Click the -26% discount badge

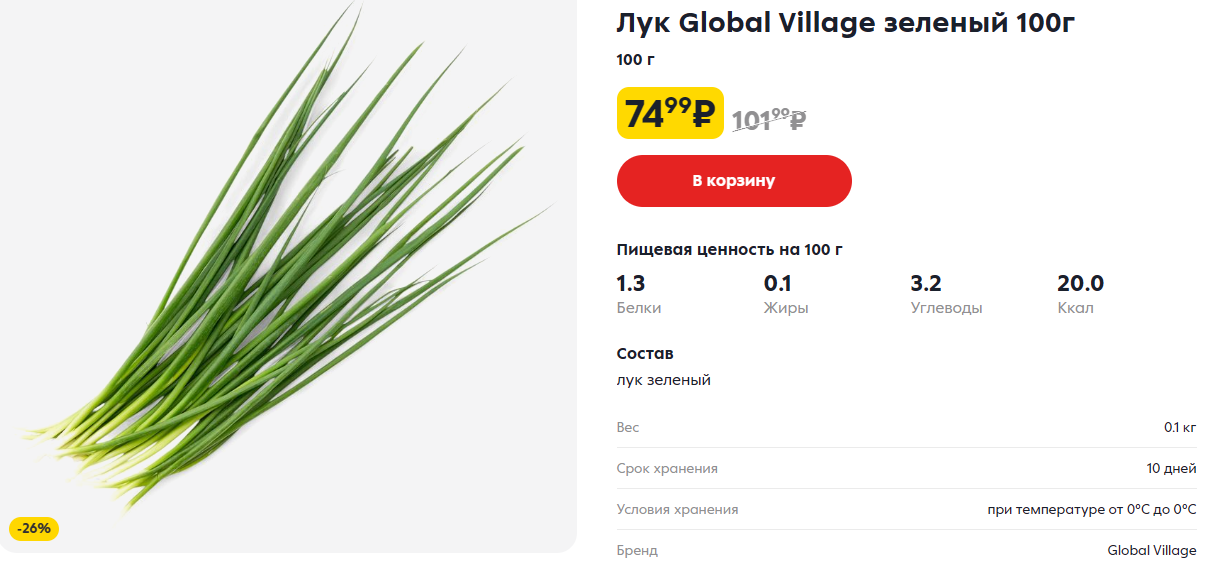tap(34, 528)
